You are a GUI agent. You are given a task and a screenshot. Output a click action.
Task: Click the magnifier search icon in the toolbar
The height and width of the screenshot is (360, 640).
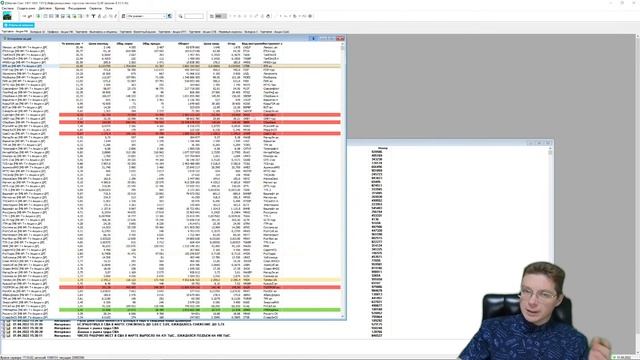[x=180, y=16]
